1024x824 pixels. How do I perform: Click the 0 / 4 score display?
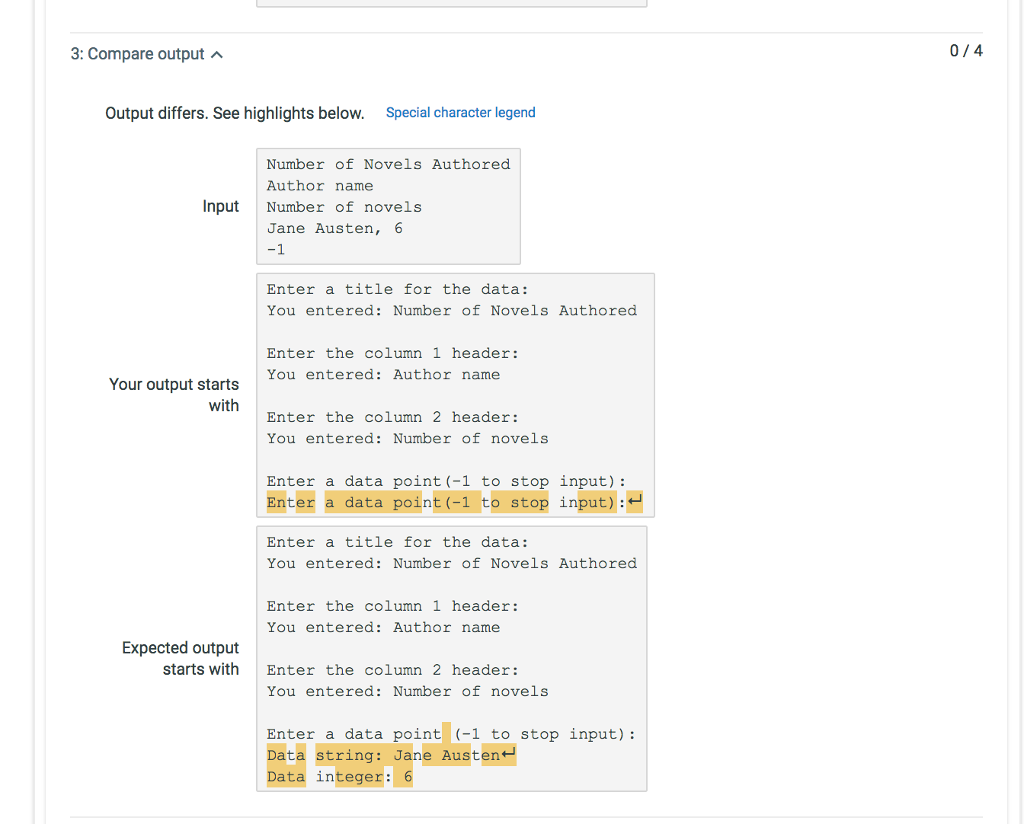(x=964, y=50)
